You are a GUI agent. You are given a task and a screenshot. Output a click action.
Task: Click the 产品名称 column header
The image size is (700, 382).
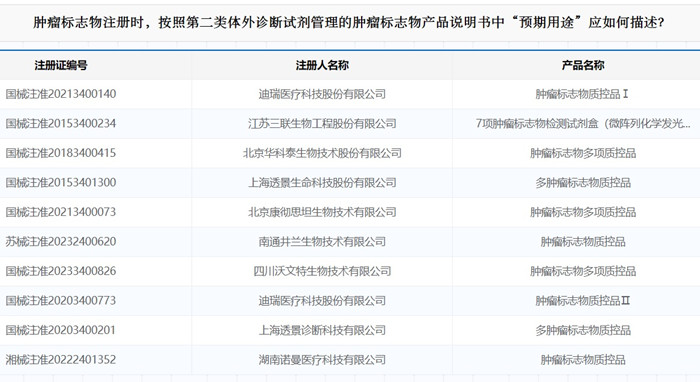point(583,65)
